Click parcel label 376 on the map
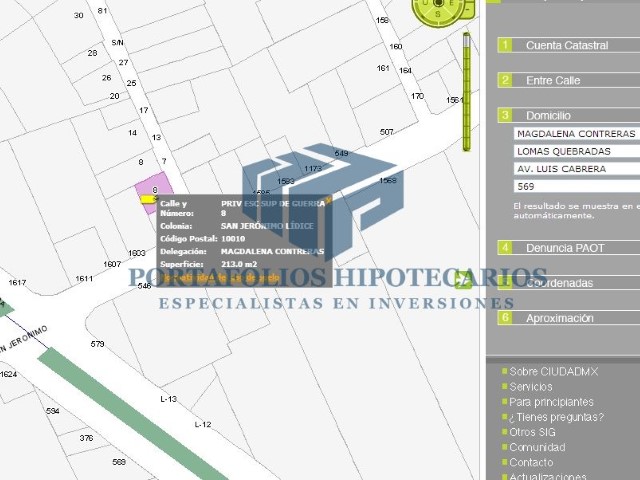 tap(86, 438)
